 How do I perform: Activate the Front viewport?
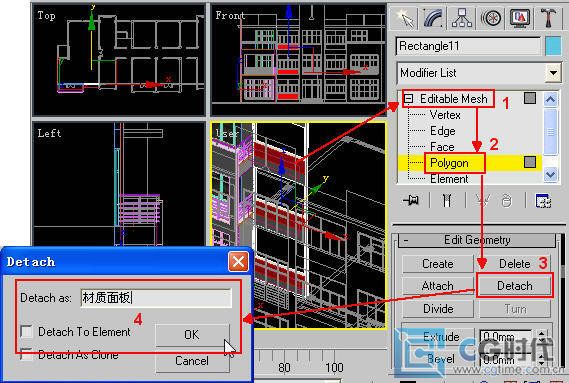click(x=298, y=60)
